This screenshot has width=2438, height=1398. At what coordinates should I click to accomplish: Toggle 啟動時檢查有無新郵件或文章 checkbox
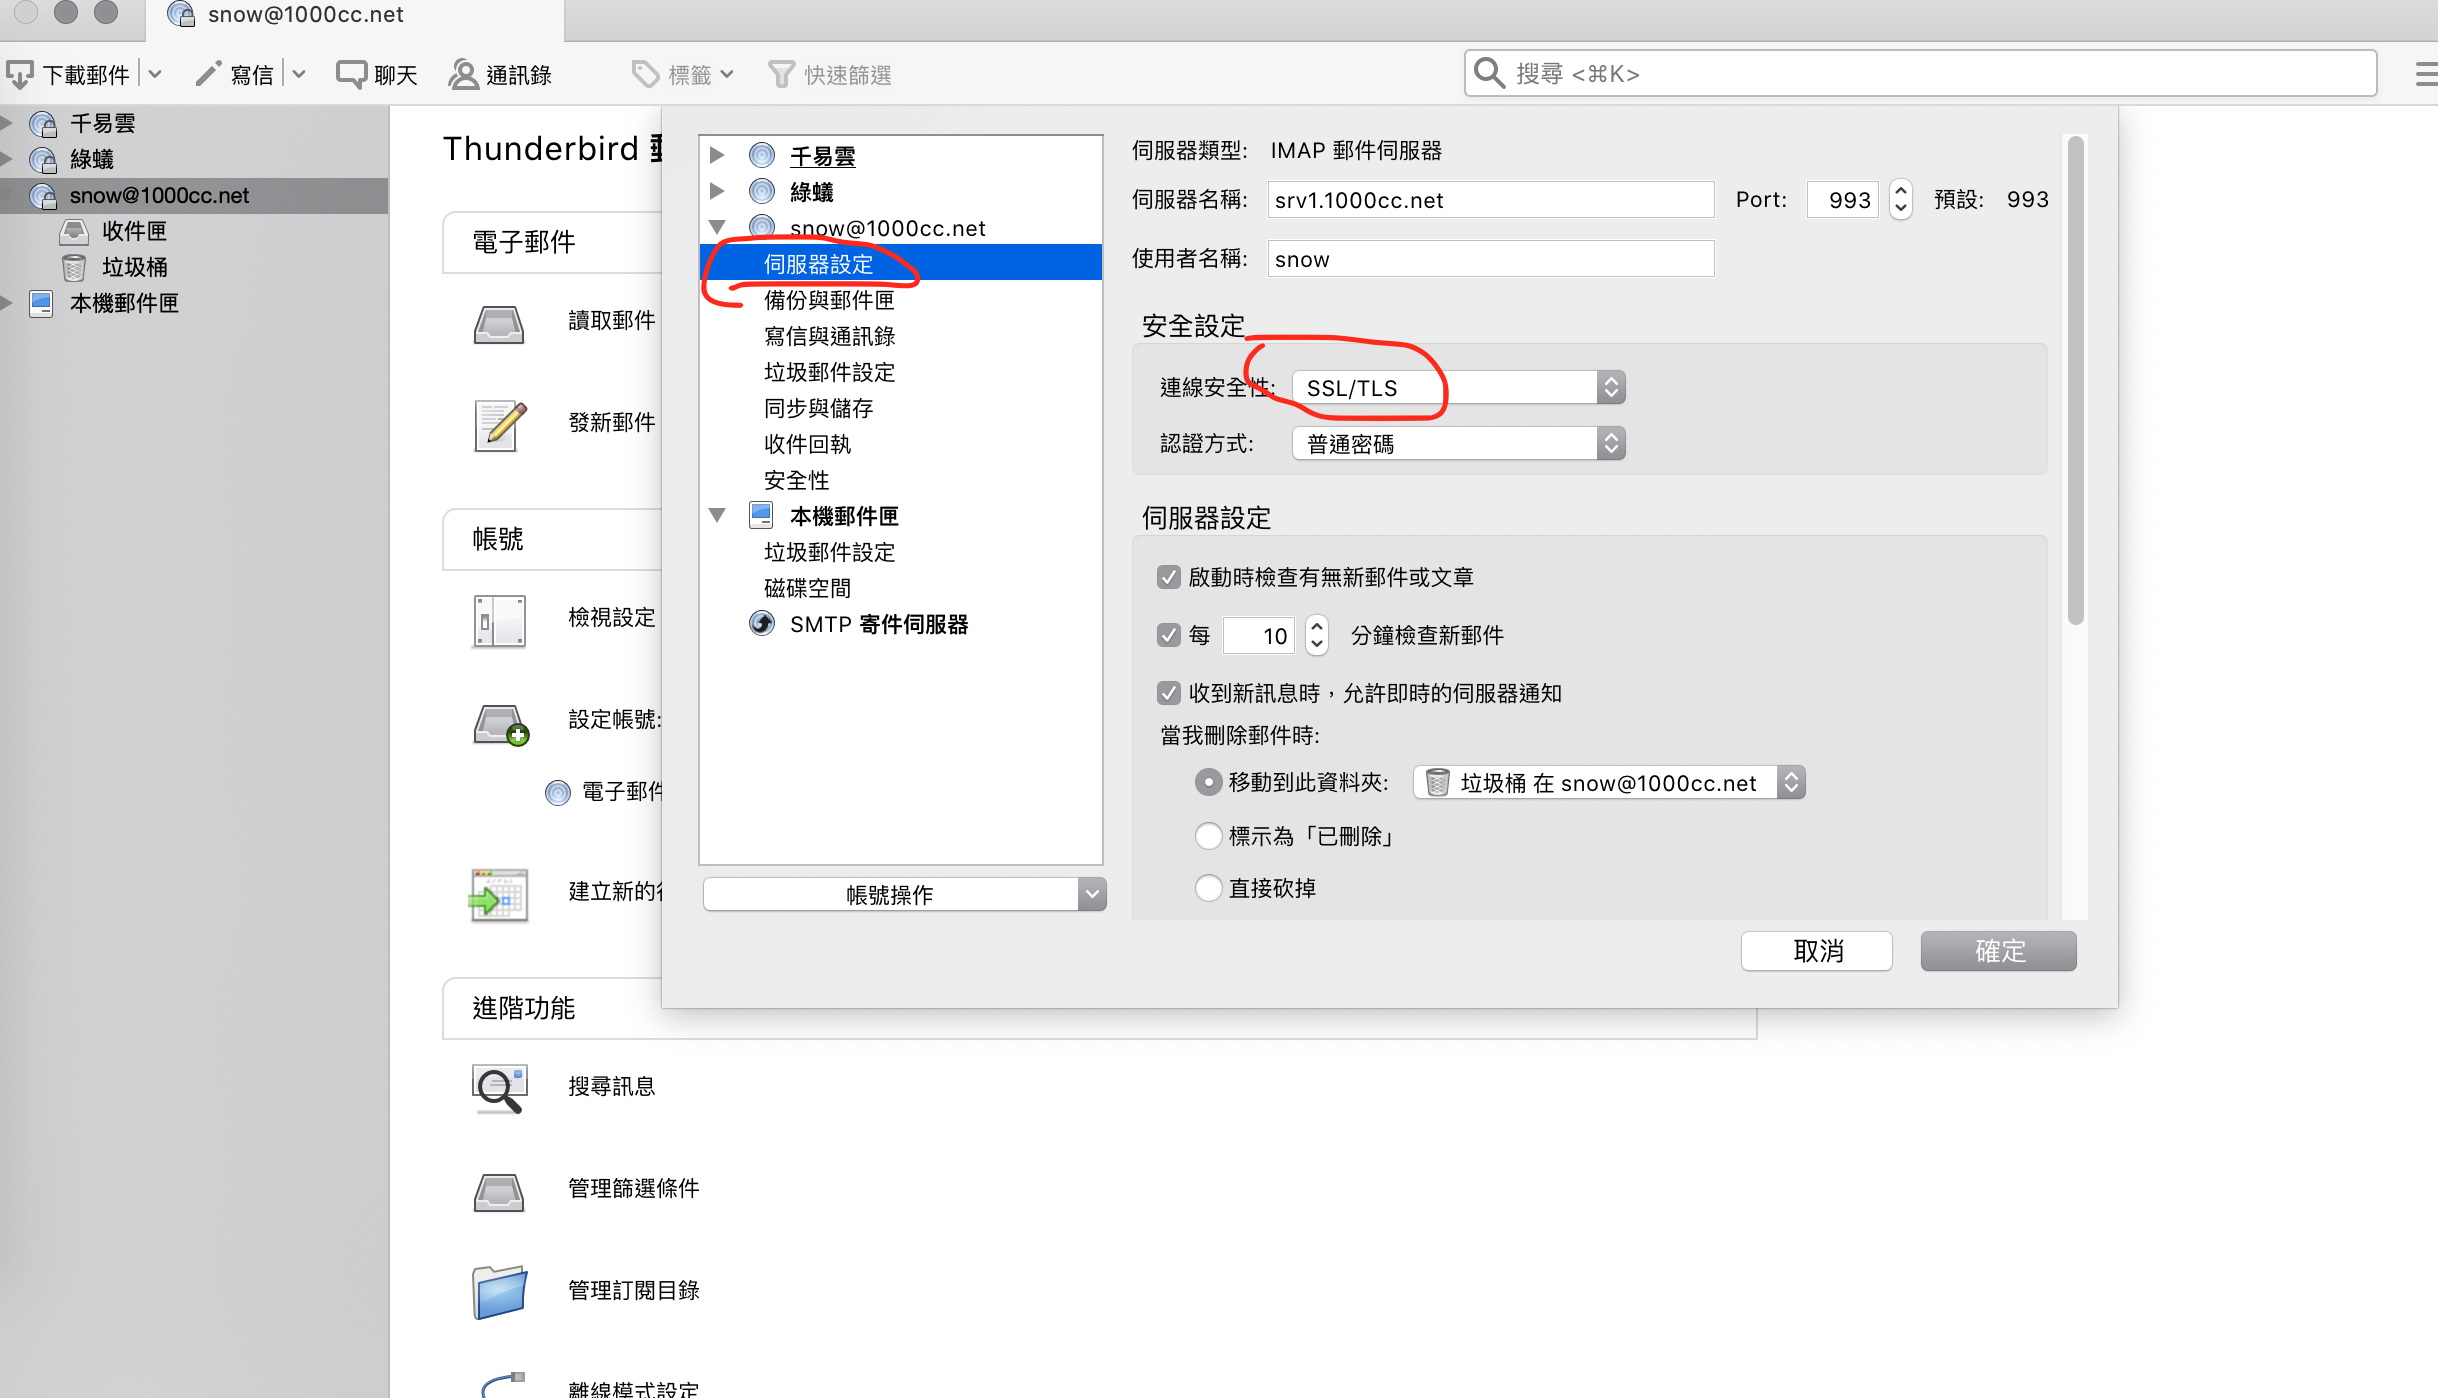click(1168, 577)
